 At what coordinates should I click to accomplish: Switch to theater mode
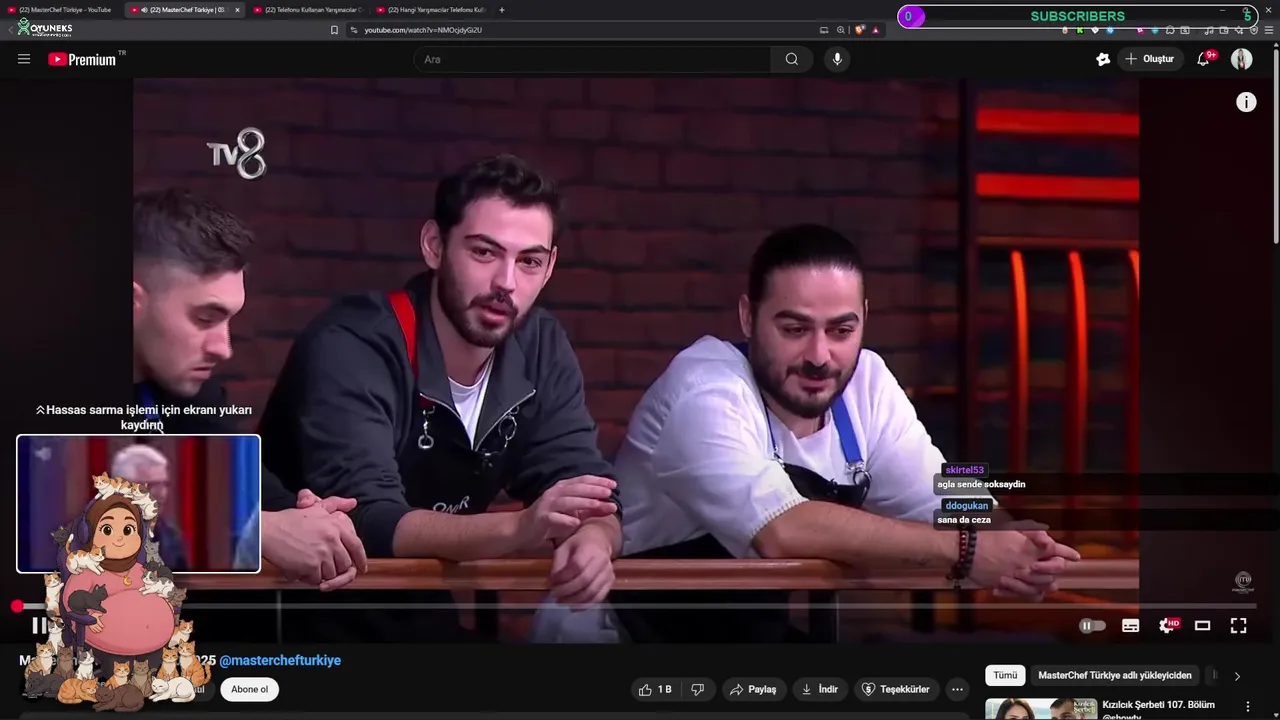[x=1203, y=626]
